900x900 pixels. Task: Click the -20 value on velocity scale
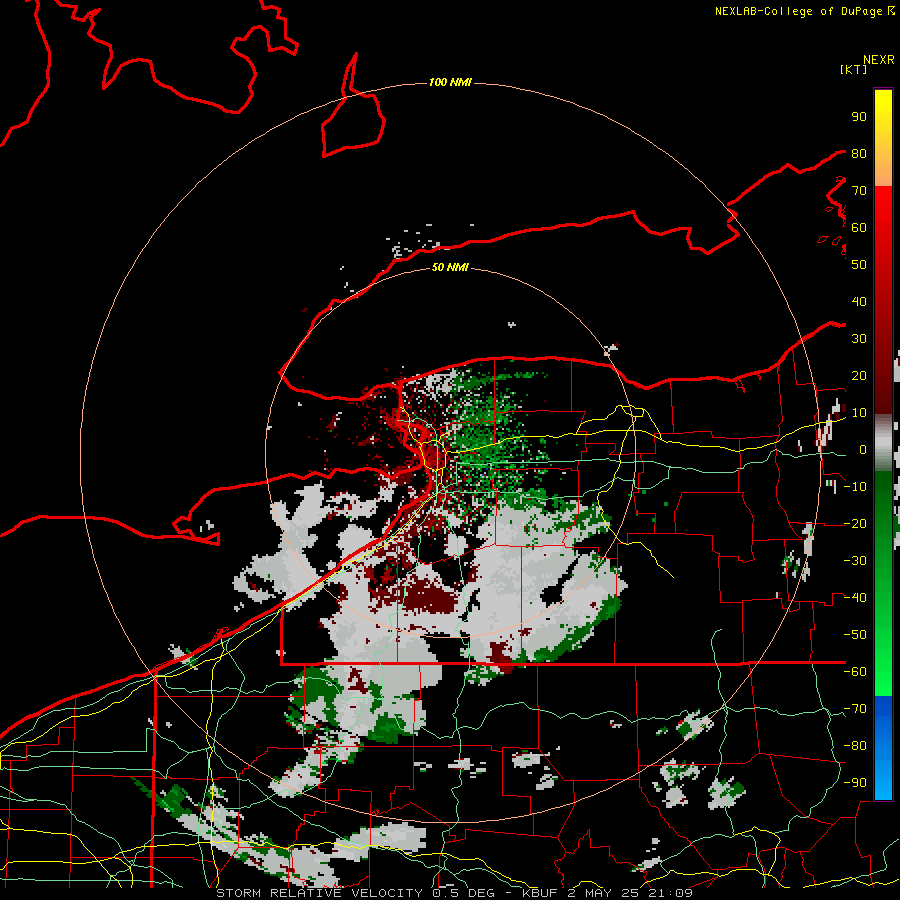tap(855, 524)
